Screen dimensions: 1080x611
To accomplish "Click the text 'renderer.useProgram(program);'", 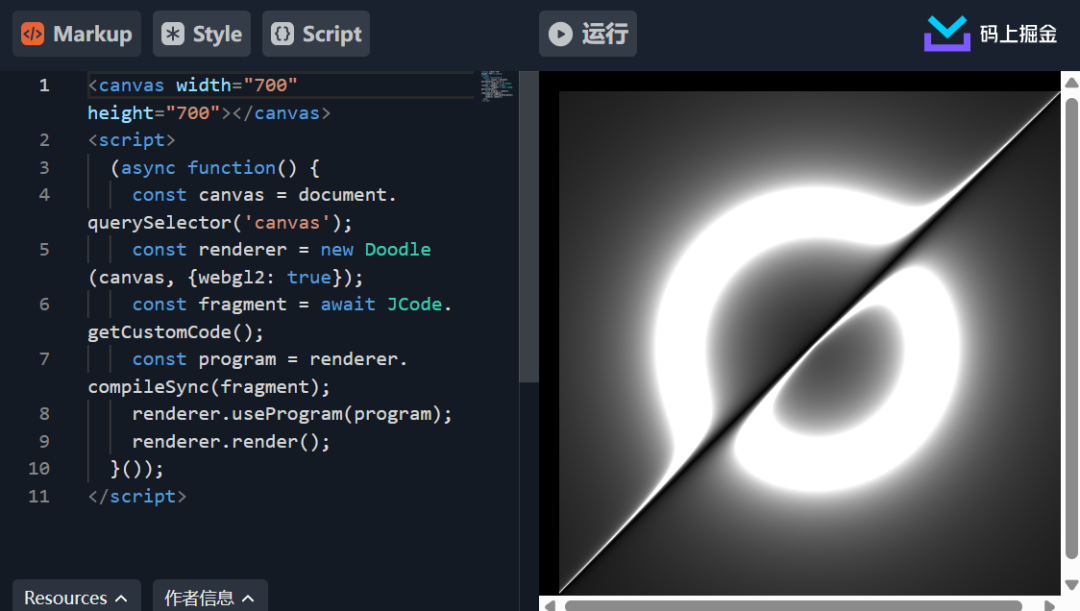I will point(292,414).
